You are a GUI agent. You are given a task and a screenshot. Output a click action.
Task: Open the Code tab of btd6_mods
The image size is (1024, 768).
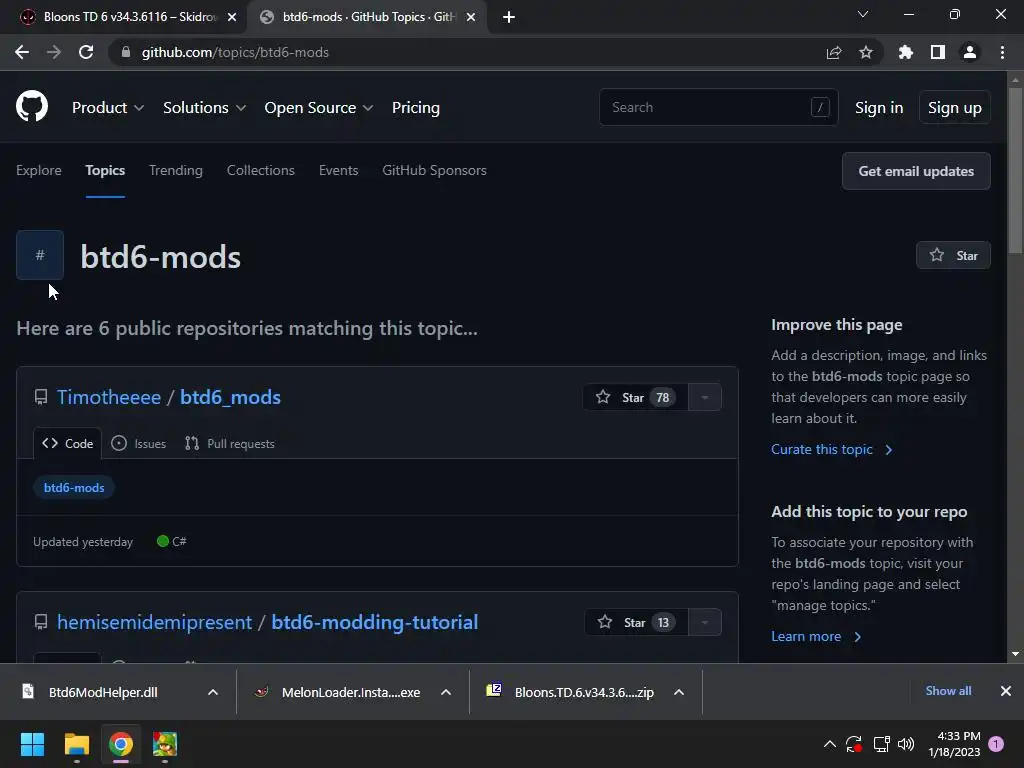67,443
